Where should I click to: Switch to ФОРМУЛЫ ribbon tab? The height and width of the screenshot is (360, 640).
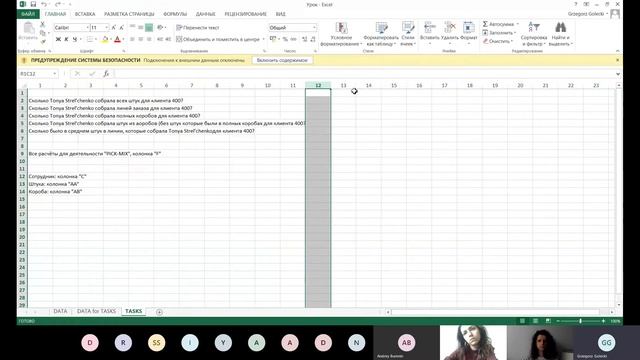175,14
